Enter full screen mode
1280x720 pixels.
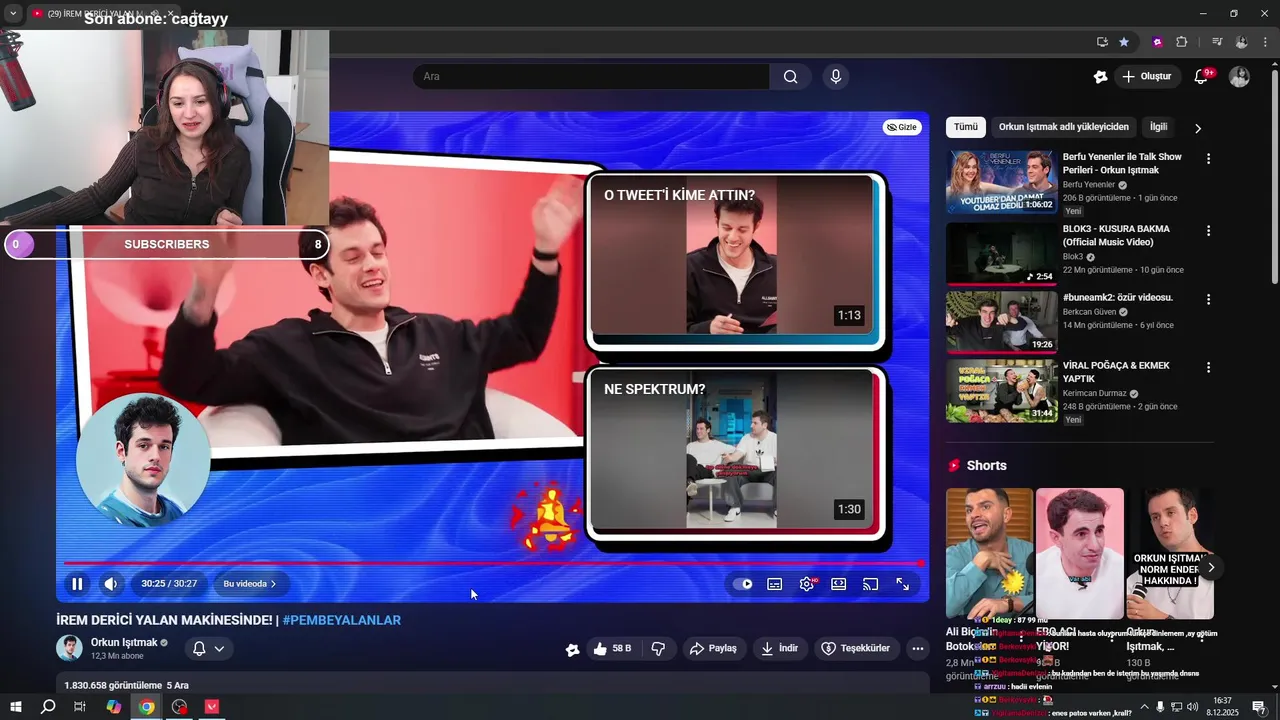(x=903, y=584)
